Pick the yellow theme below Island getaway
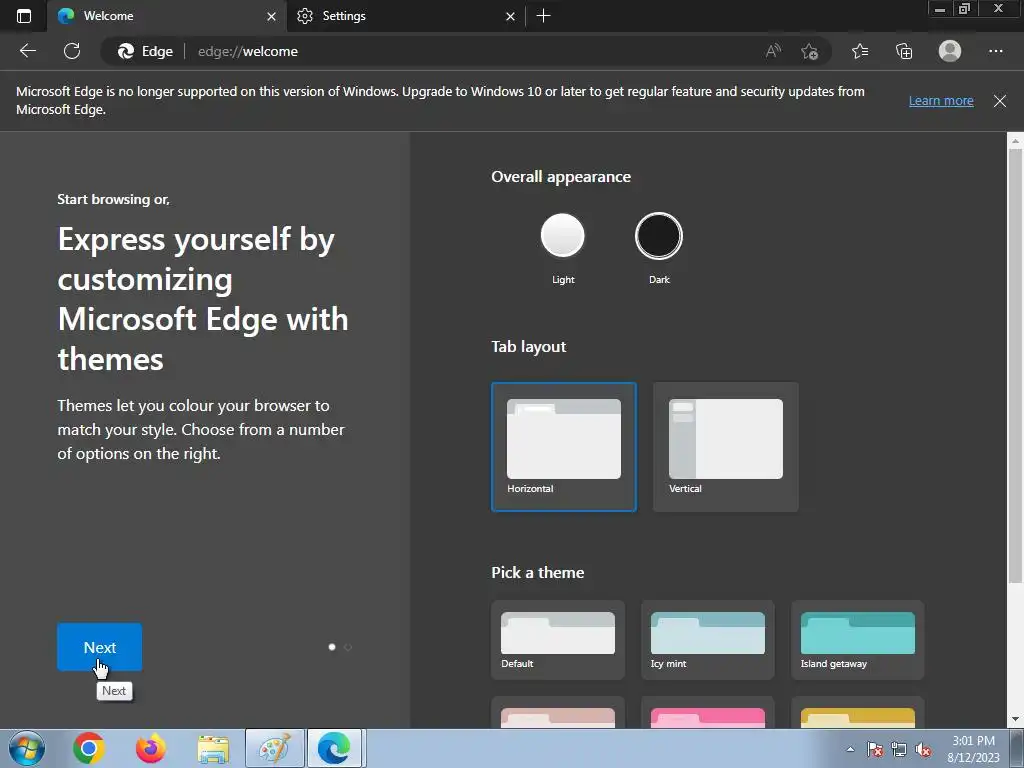 coord(857,712)
